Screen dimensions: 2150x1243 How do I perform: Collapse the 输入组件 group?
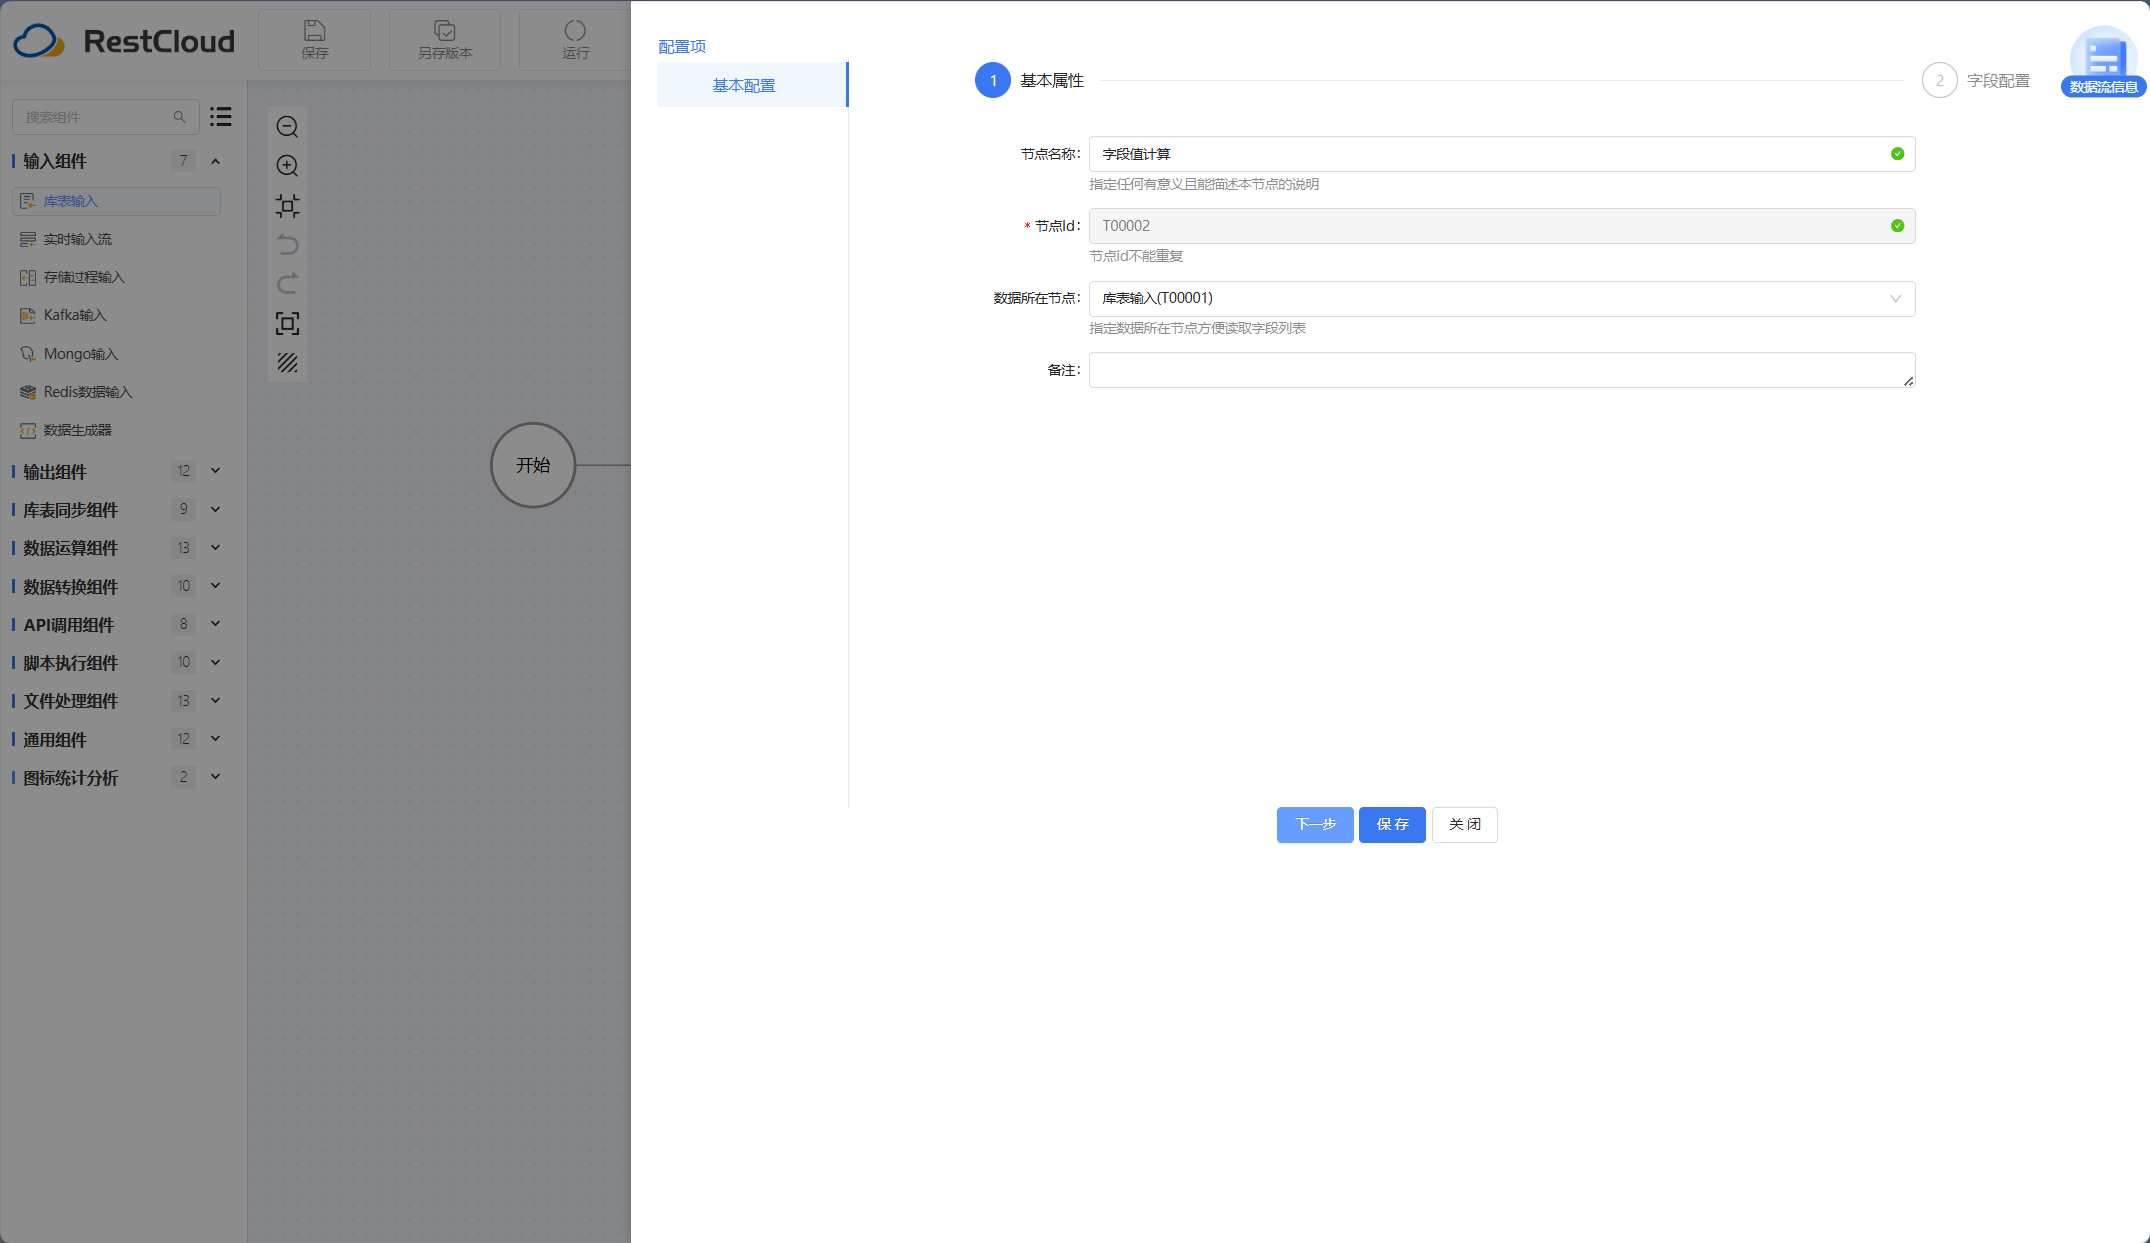click(215, 161)
